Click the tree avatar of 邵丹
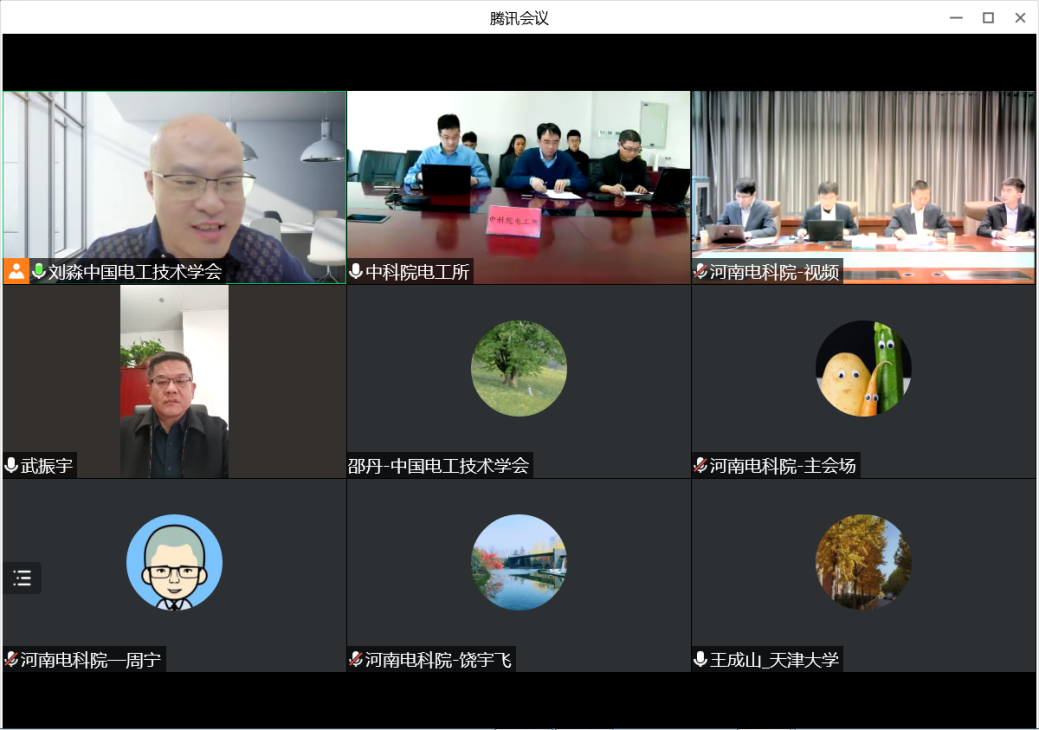Viewport: 1039px width, 730px height. pyautogui.click(x=518, y=368)
